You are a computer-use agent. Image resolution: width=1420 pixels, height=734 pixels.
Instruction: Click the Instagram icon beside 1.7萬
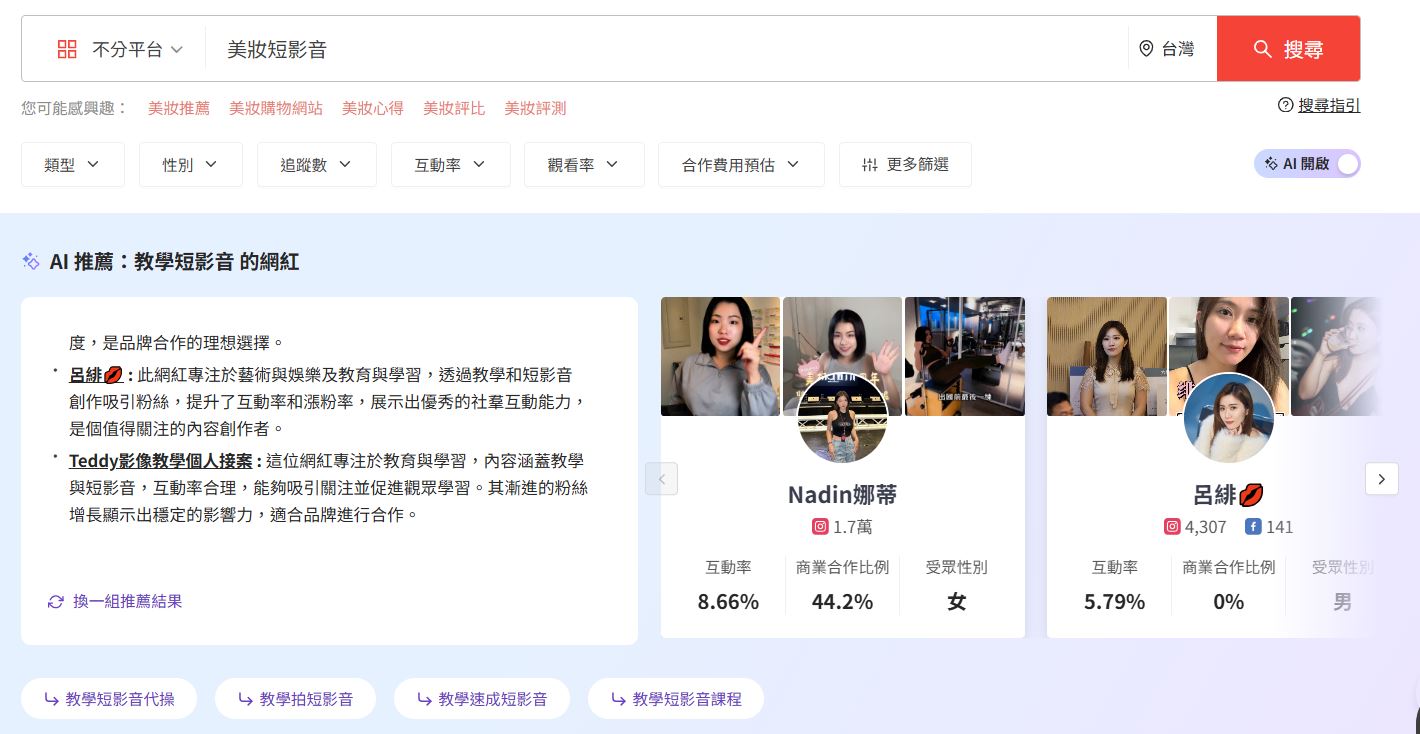pos(820,527)
